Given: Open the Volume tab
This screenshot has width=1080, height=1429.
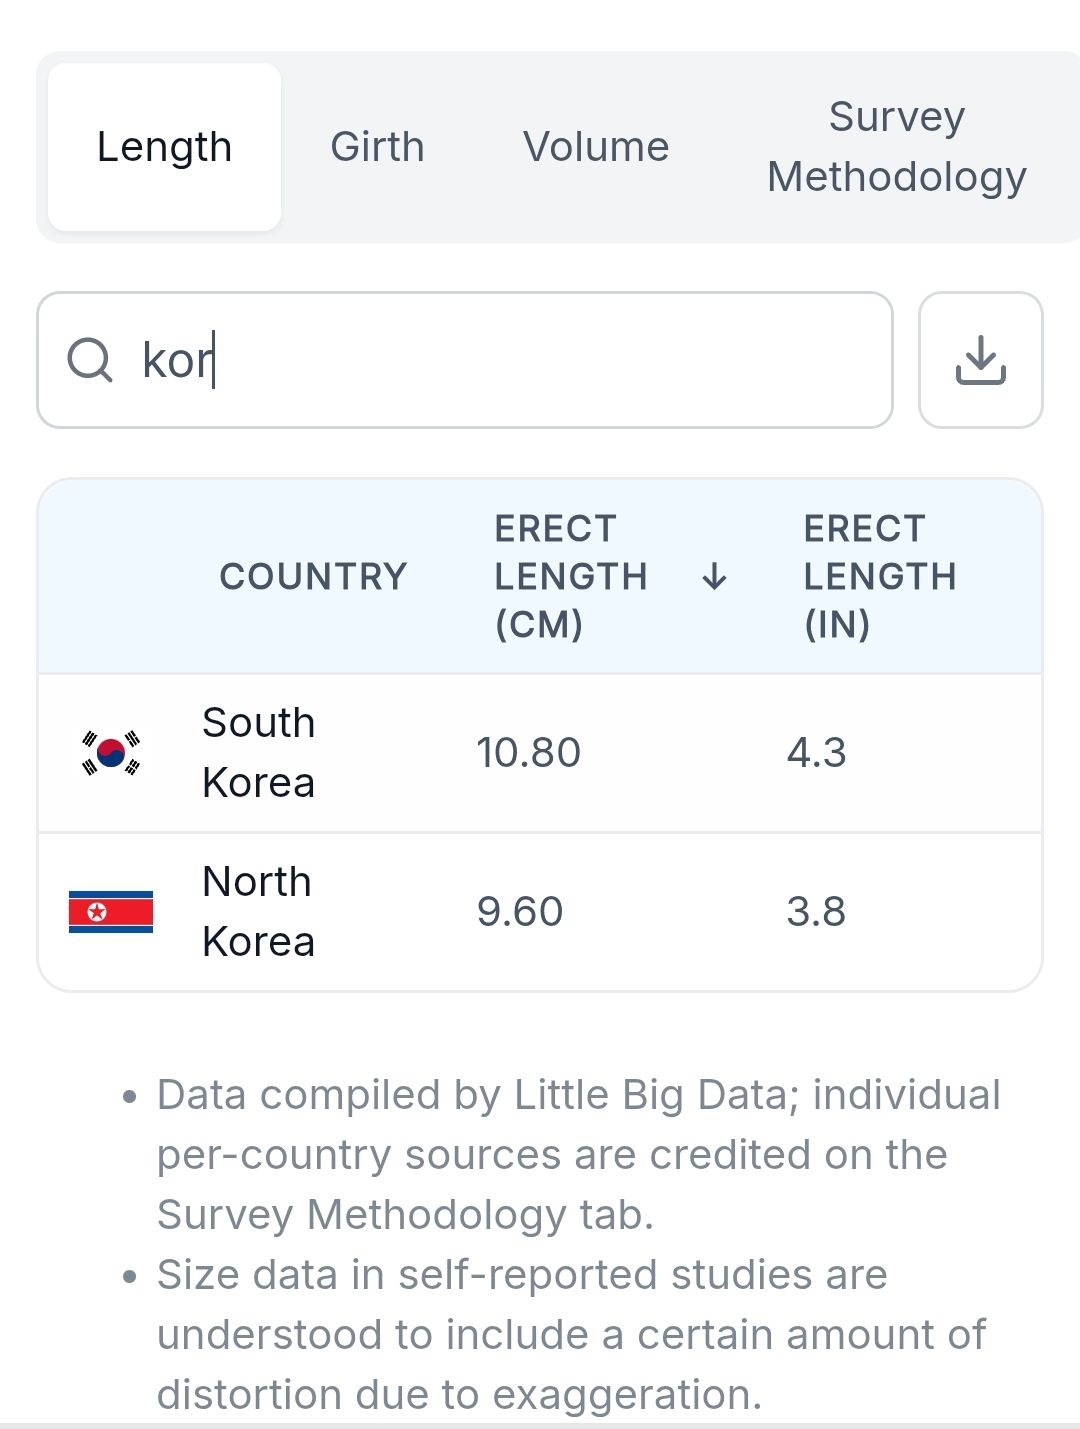Looking at the screenshot, I should (596, 147).
